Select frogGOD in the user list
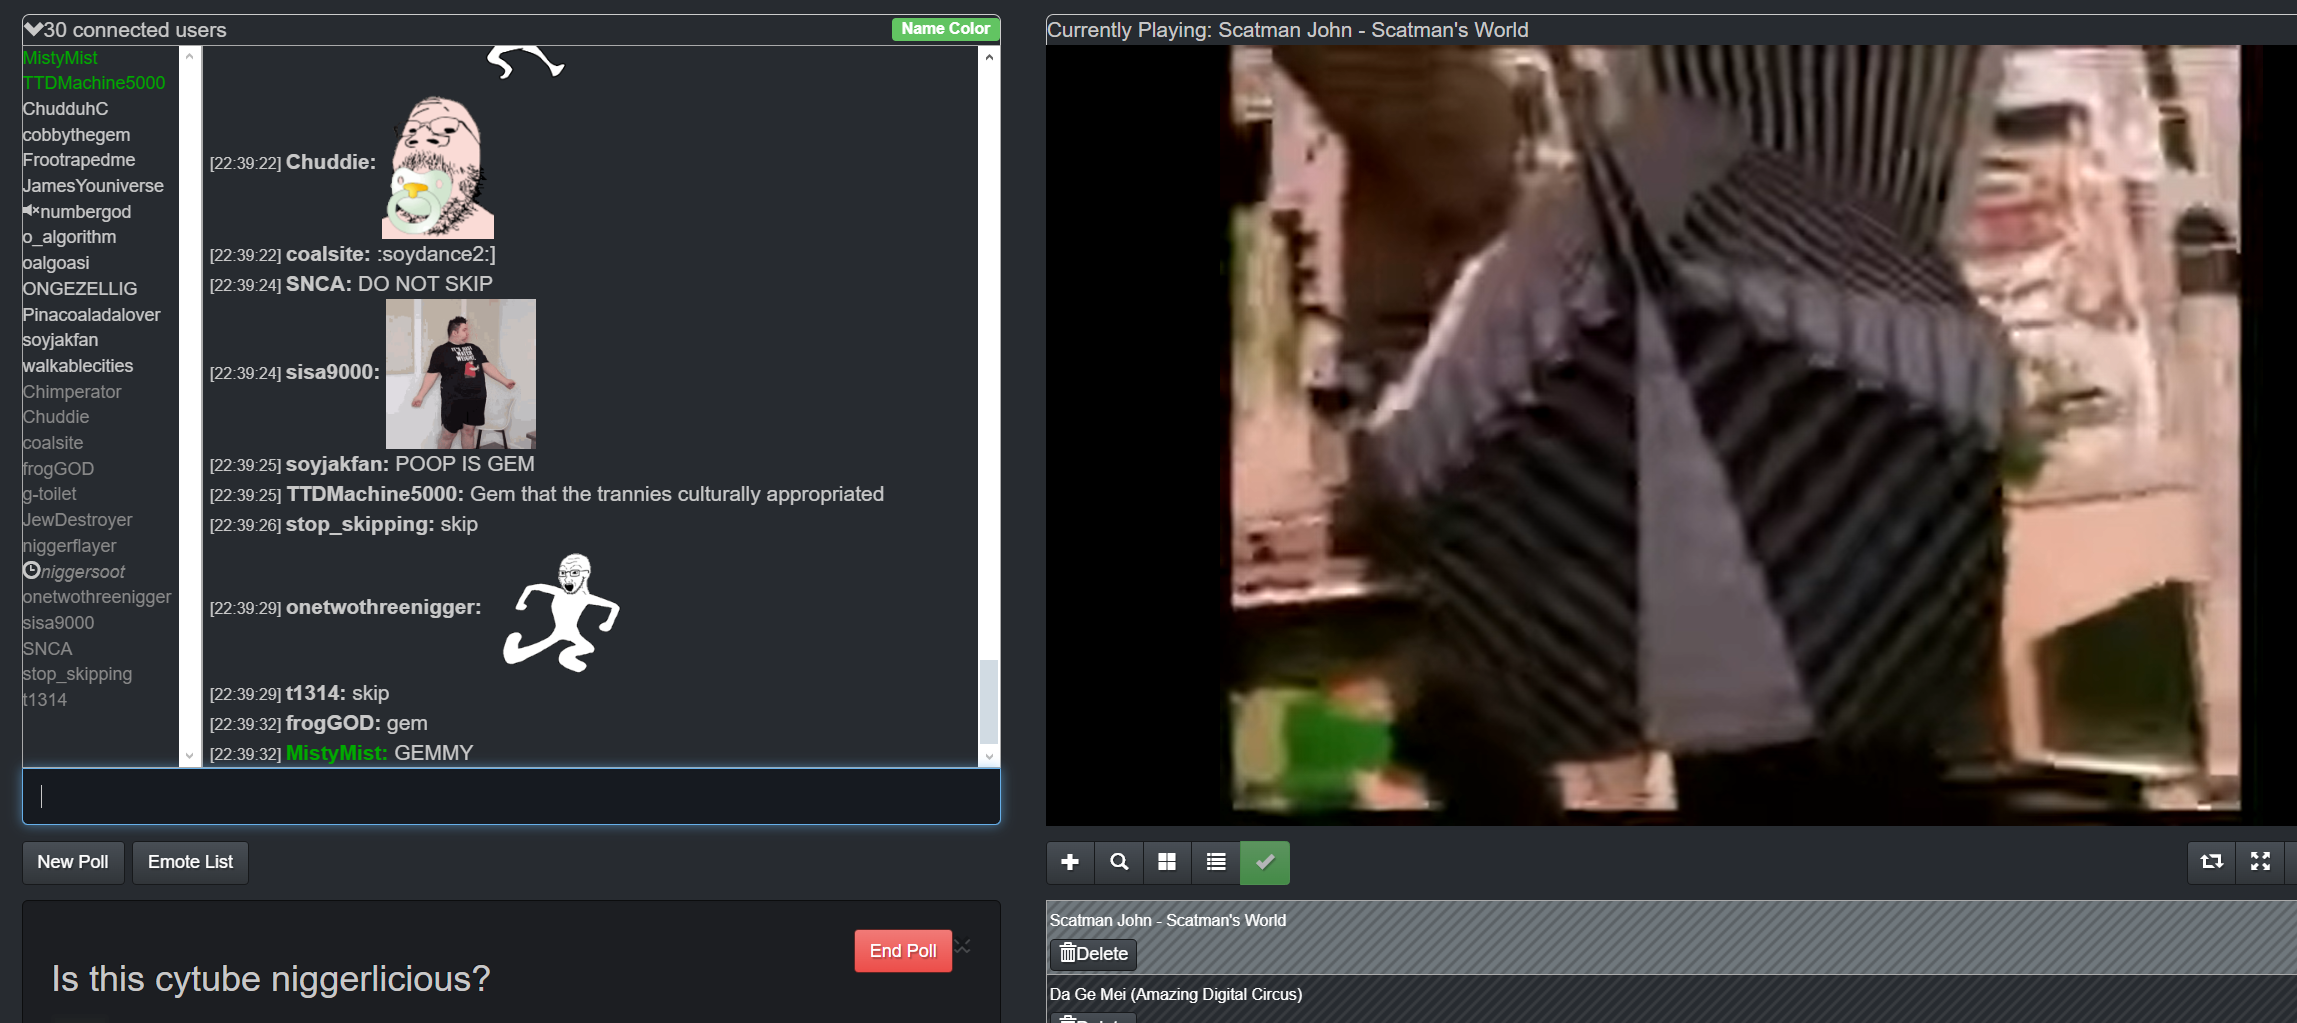 [x=58, y=469]
